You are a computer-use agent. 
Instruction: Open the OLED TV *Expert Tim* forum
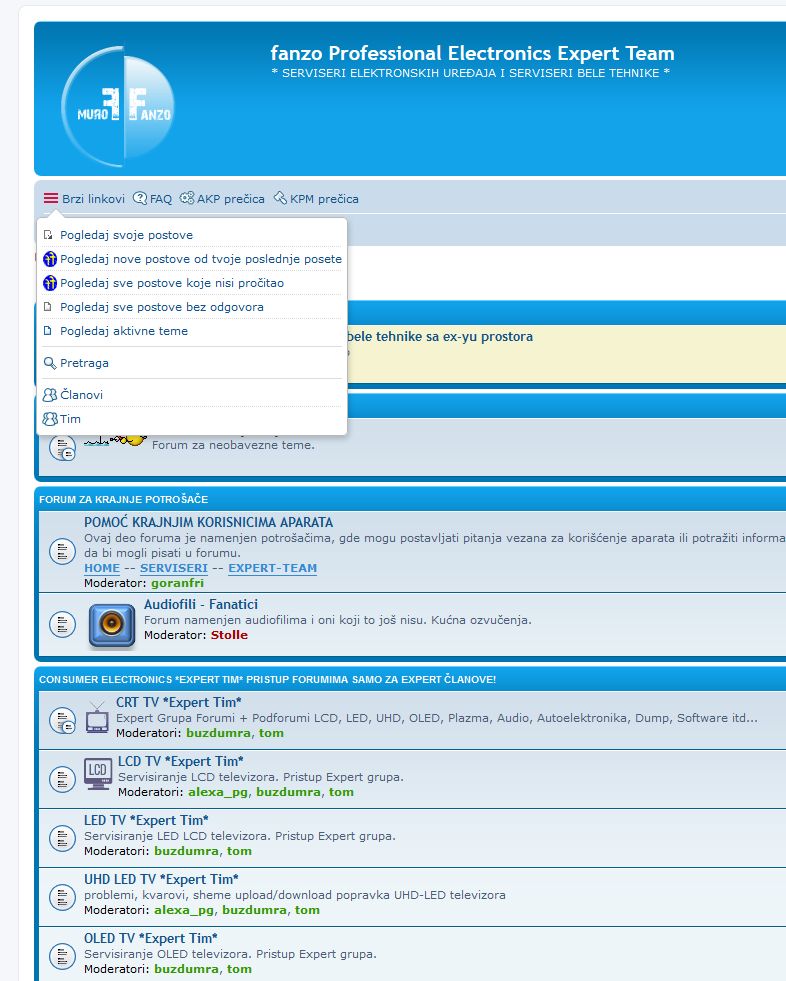(x=150, y=938)
